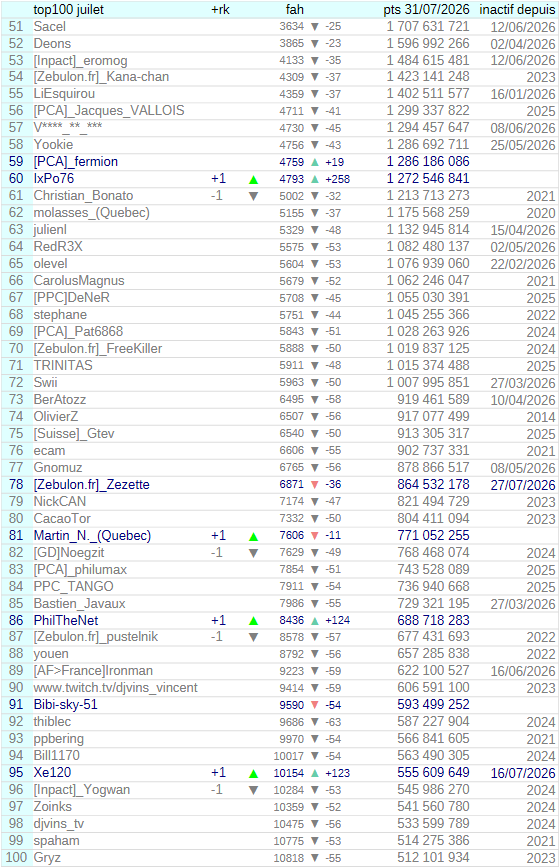The width and height of the screenshot is (560, 868).
Task: Click red down triangle in Bibi-sky-51 row
Action: 315,705
